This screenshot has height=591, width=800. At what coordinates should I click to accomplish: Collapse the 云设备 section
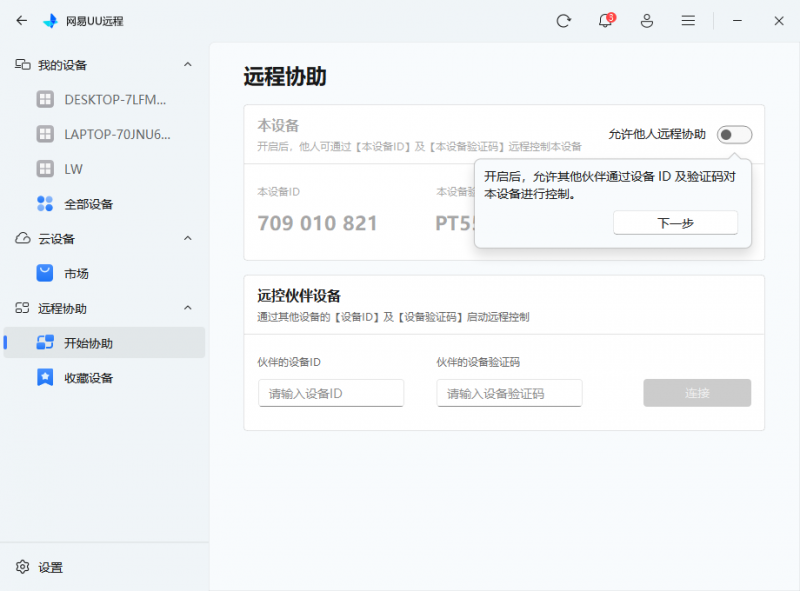190,238
